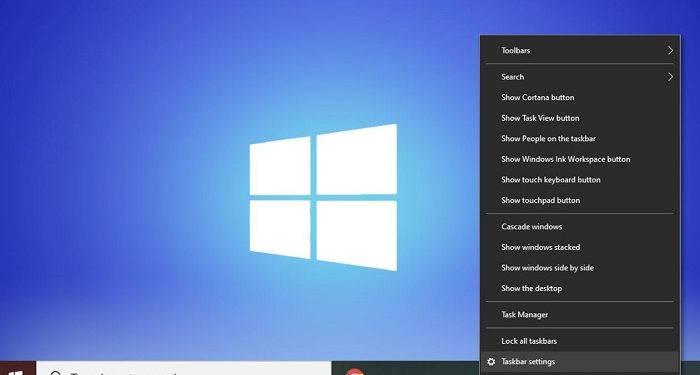This screenshot has height=375, width=700.
Task: Select Show Windows Ink Workspace button
Action: coord(580,159)
